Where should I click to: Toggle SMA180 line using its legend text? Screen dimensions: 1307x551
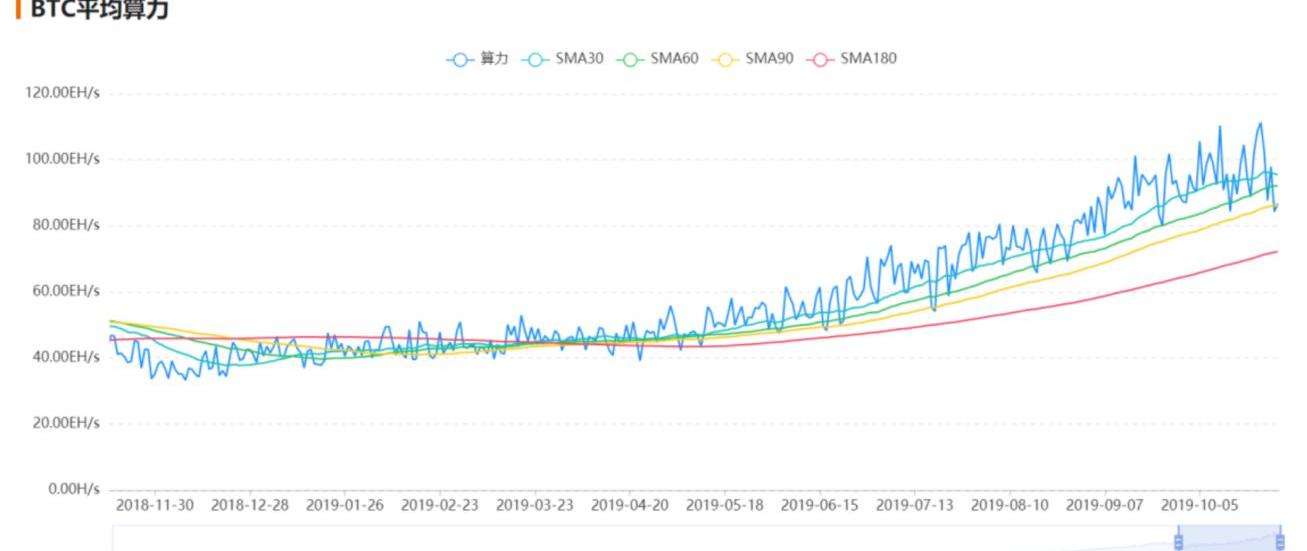868,59
